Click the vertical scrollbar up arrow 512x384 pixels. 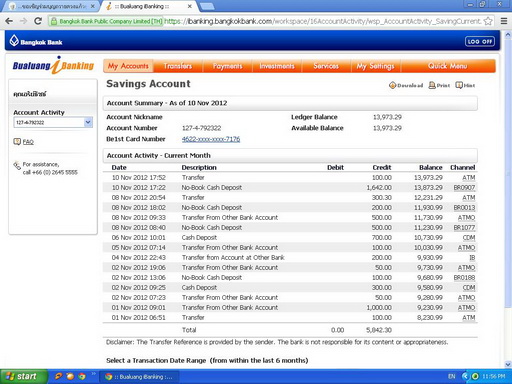[508, 34]
